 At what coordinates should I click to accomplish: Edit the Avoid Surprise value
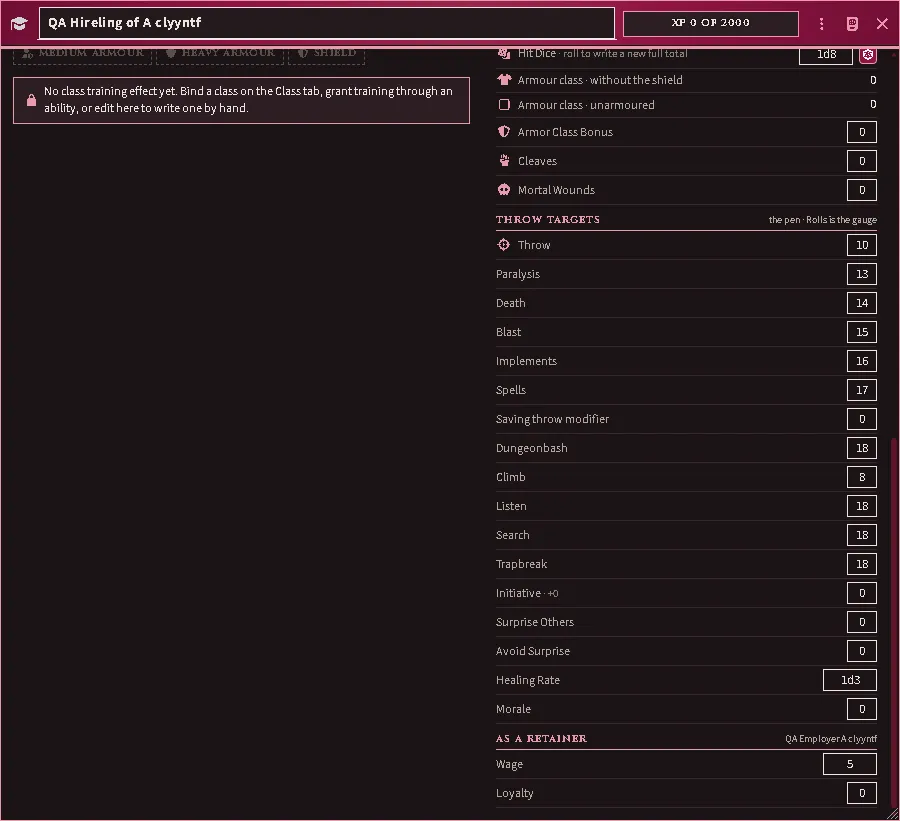pyautogui.click(x=862, y=651)
